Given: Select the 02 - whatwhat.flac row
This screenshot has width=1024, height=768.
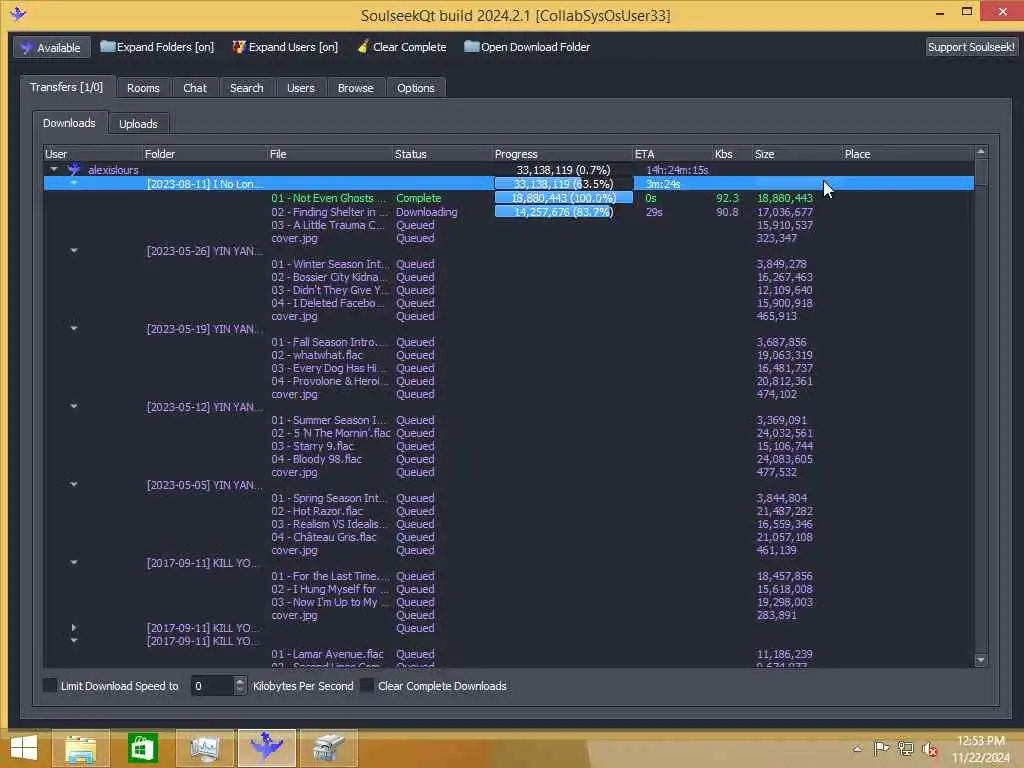Looking at the screenshot, I should click(508, 355).
